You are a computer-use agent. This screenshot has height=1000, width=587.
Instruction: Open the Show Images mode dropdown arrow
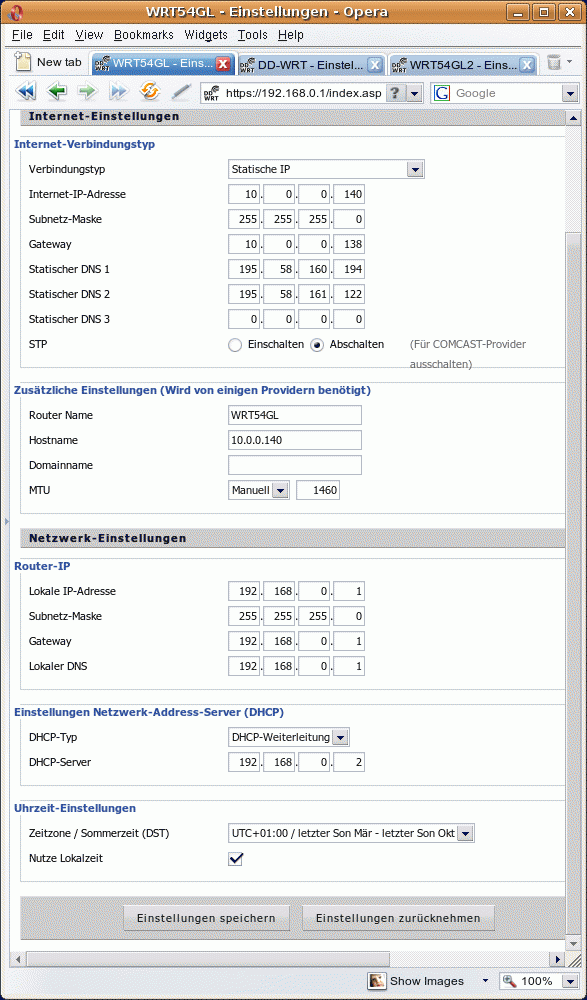(486, 981)
